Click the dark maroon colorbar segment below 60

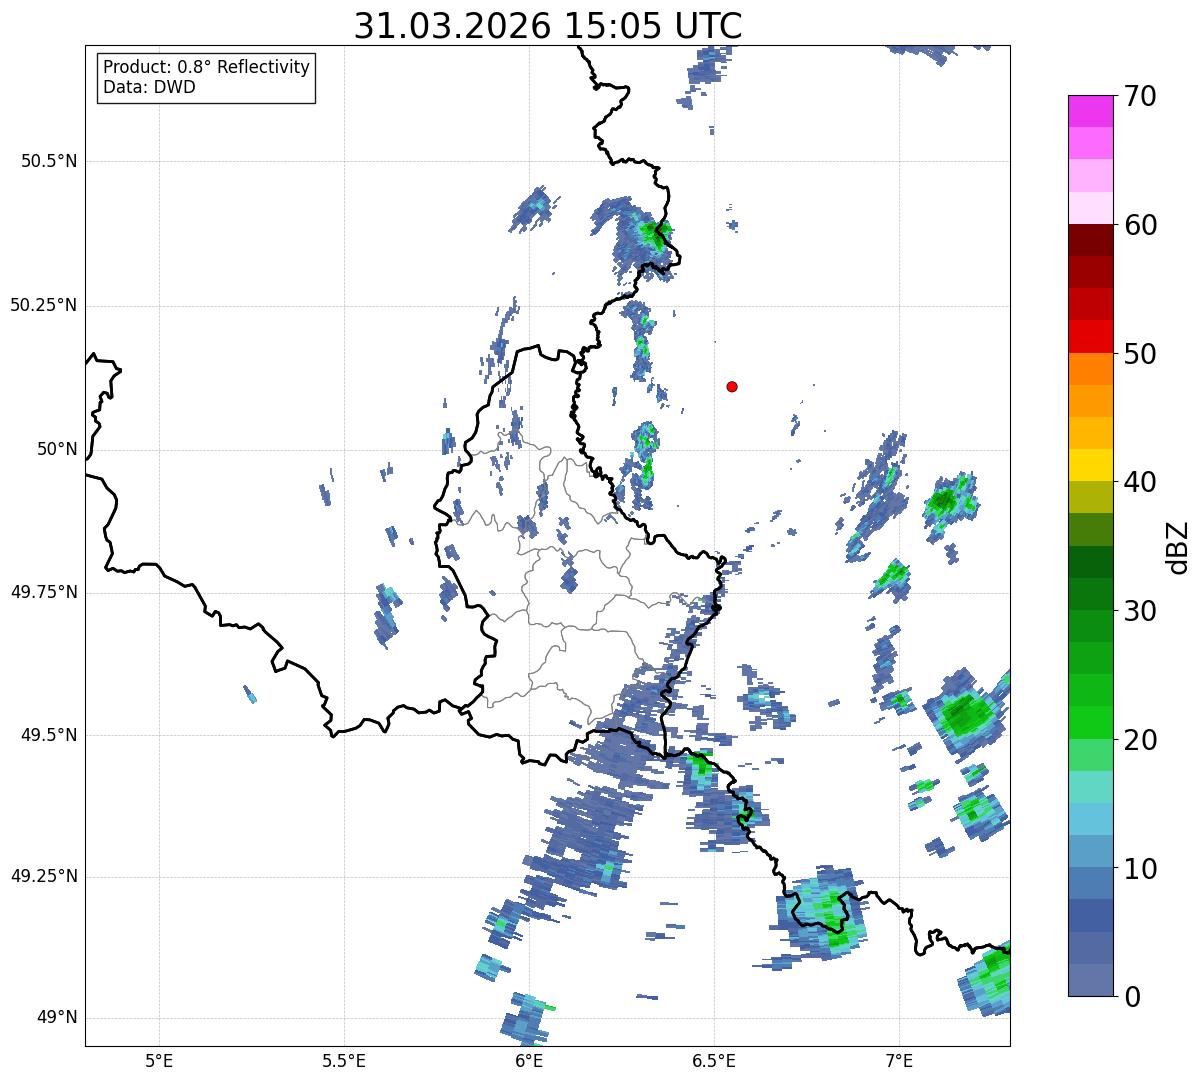click(1090, 240)
